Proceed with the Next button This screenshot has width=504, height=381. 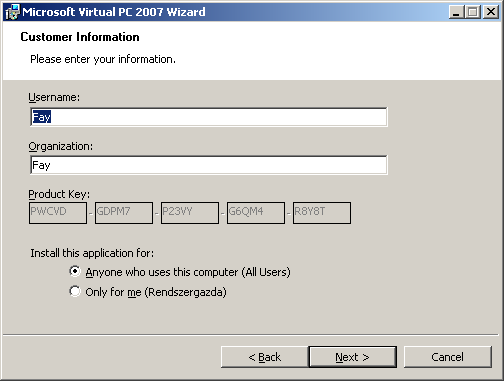353,357
